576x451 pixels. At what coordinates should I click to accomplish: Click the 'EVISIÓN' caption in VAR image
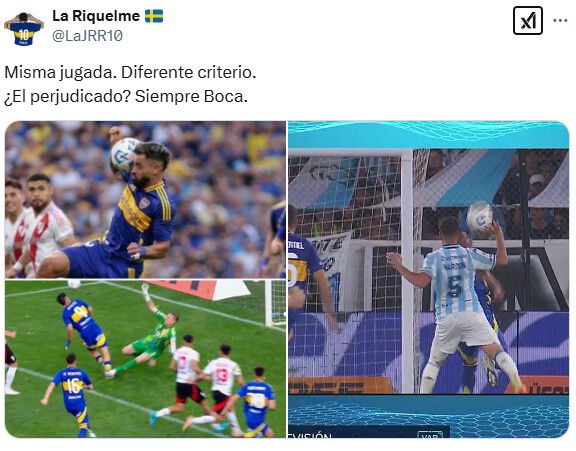(310, 435)
